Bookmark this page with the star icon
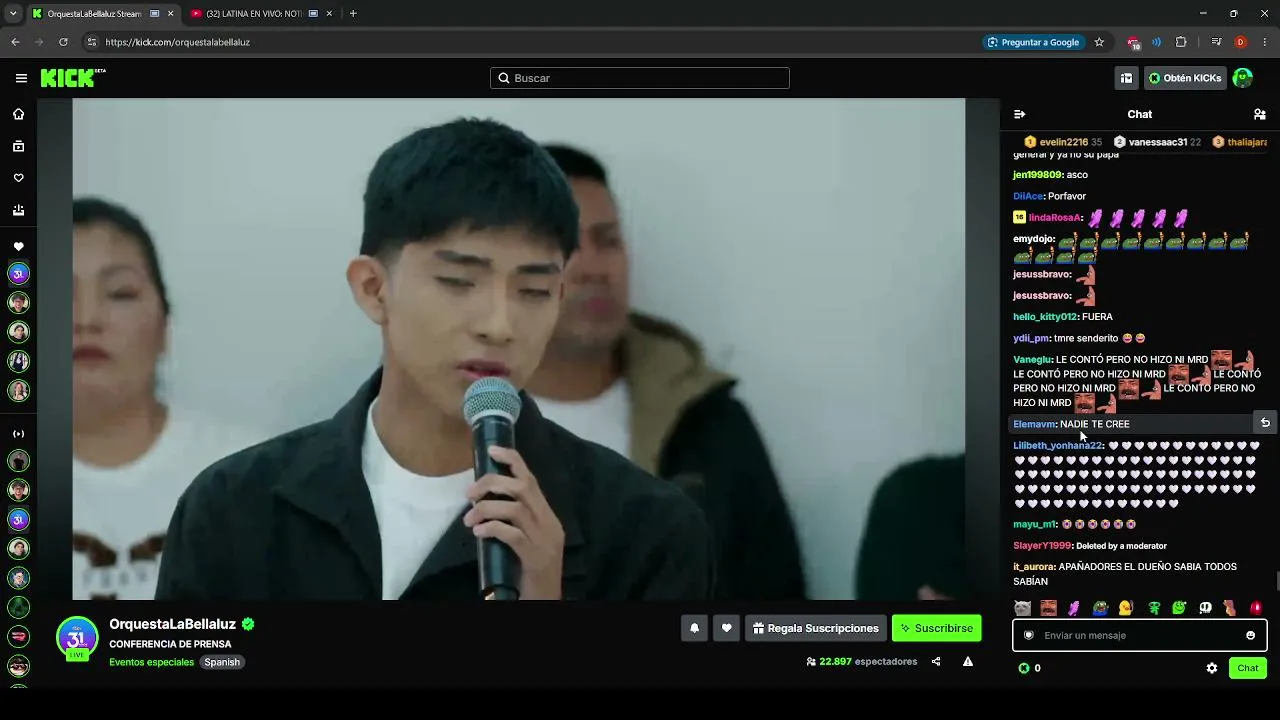Image resolution: width=1280 pixels, height=720 pixels. (x=1099, y=42)
